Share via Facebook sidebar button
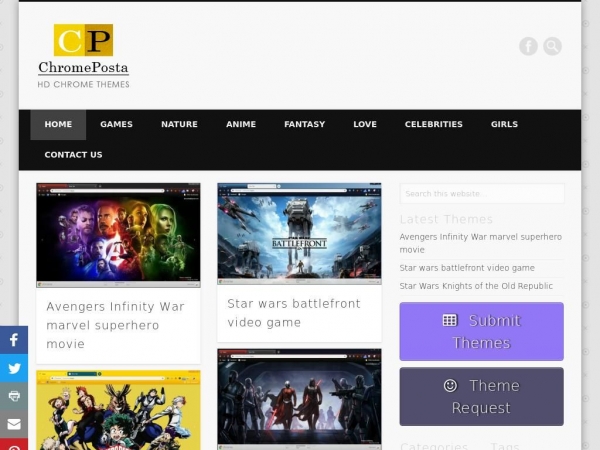 point(14,340)
